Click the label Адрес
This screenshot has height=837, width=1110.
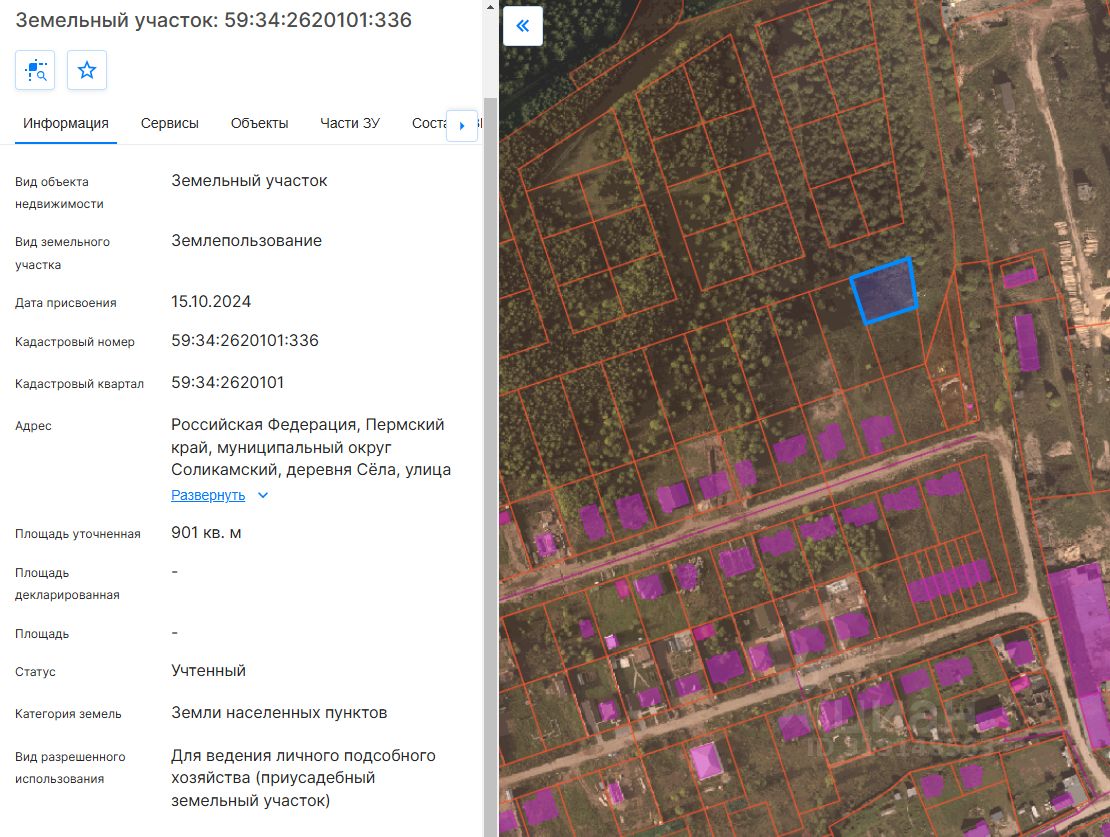click(x=33, y=426)
